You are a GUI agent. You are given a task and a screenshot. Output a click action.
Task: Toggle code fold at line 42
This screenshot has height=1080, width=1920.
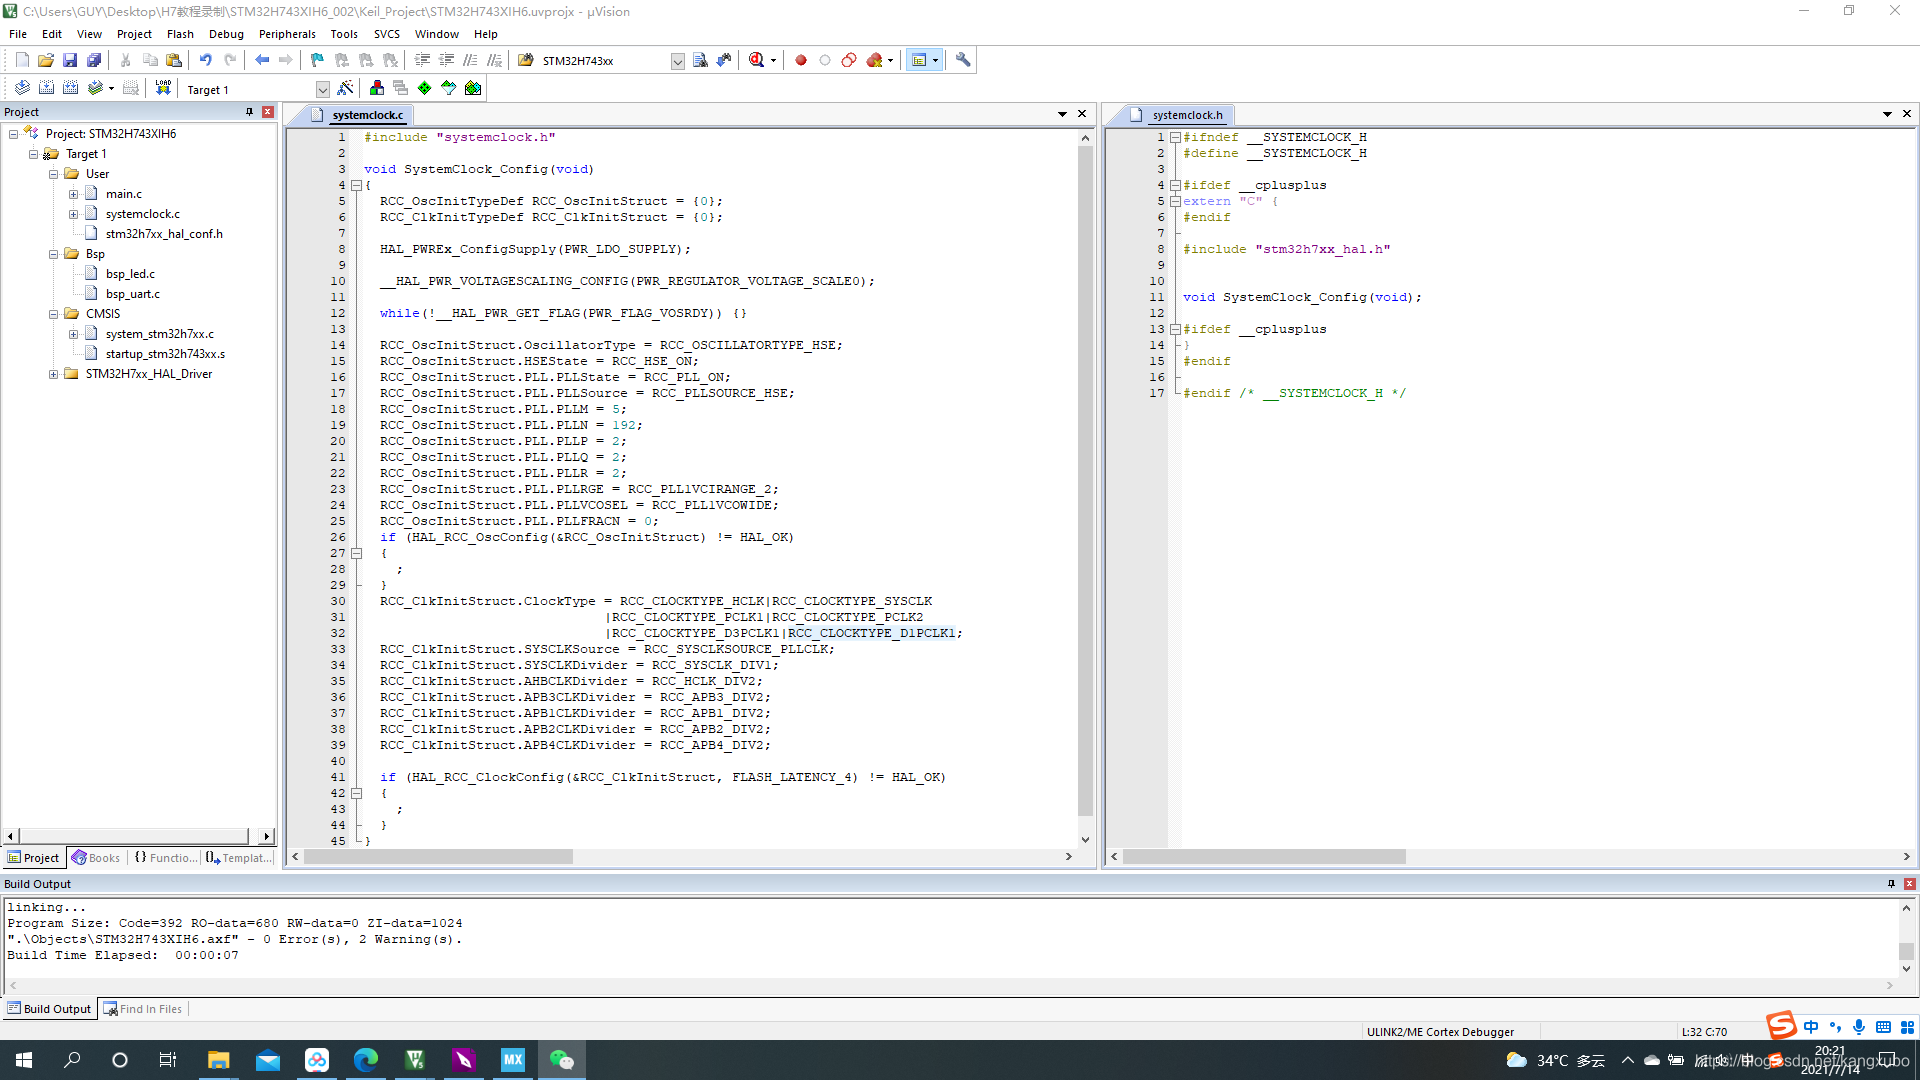pyautogui.click(x=356, y=793)
